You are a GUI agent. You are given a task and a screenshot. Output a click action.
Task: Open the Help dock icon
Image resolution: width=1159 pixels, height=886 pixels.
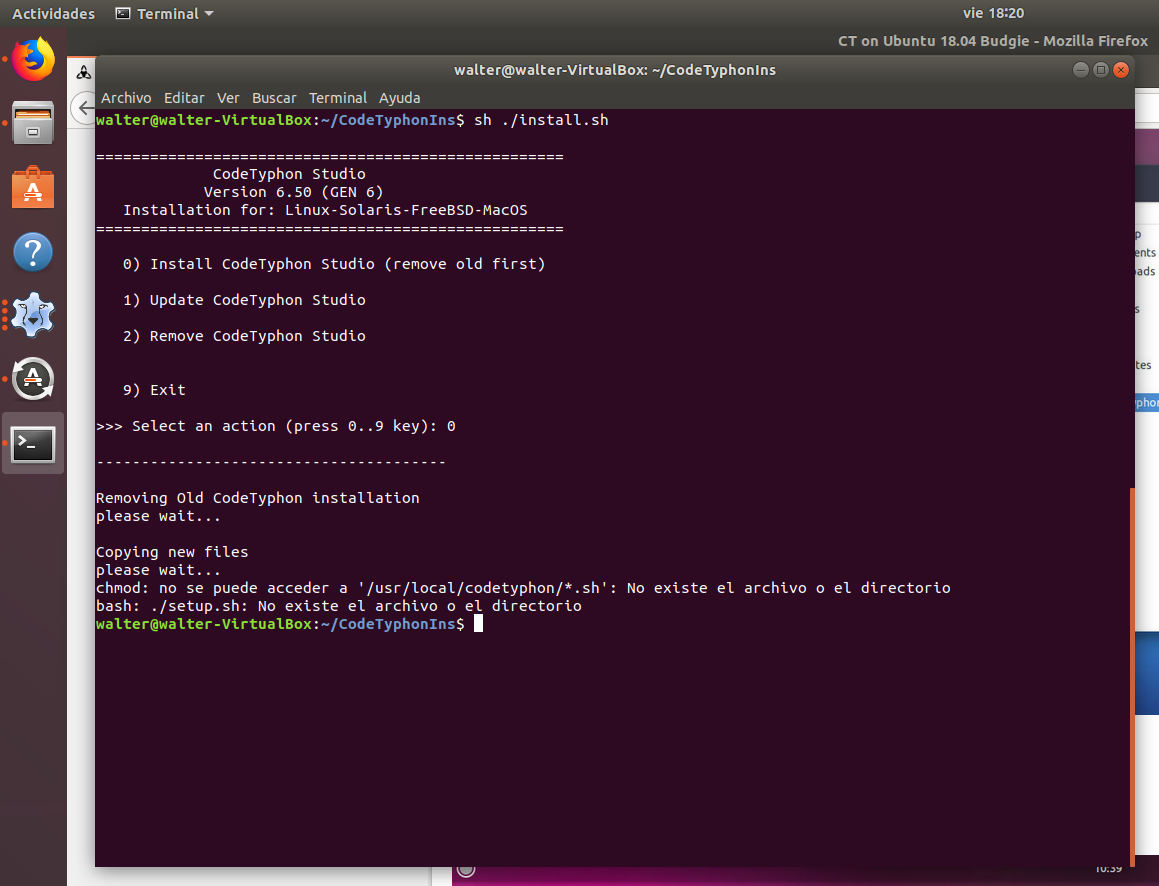[x=33, y=252]
